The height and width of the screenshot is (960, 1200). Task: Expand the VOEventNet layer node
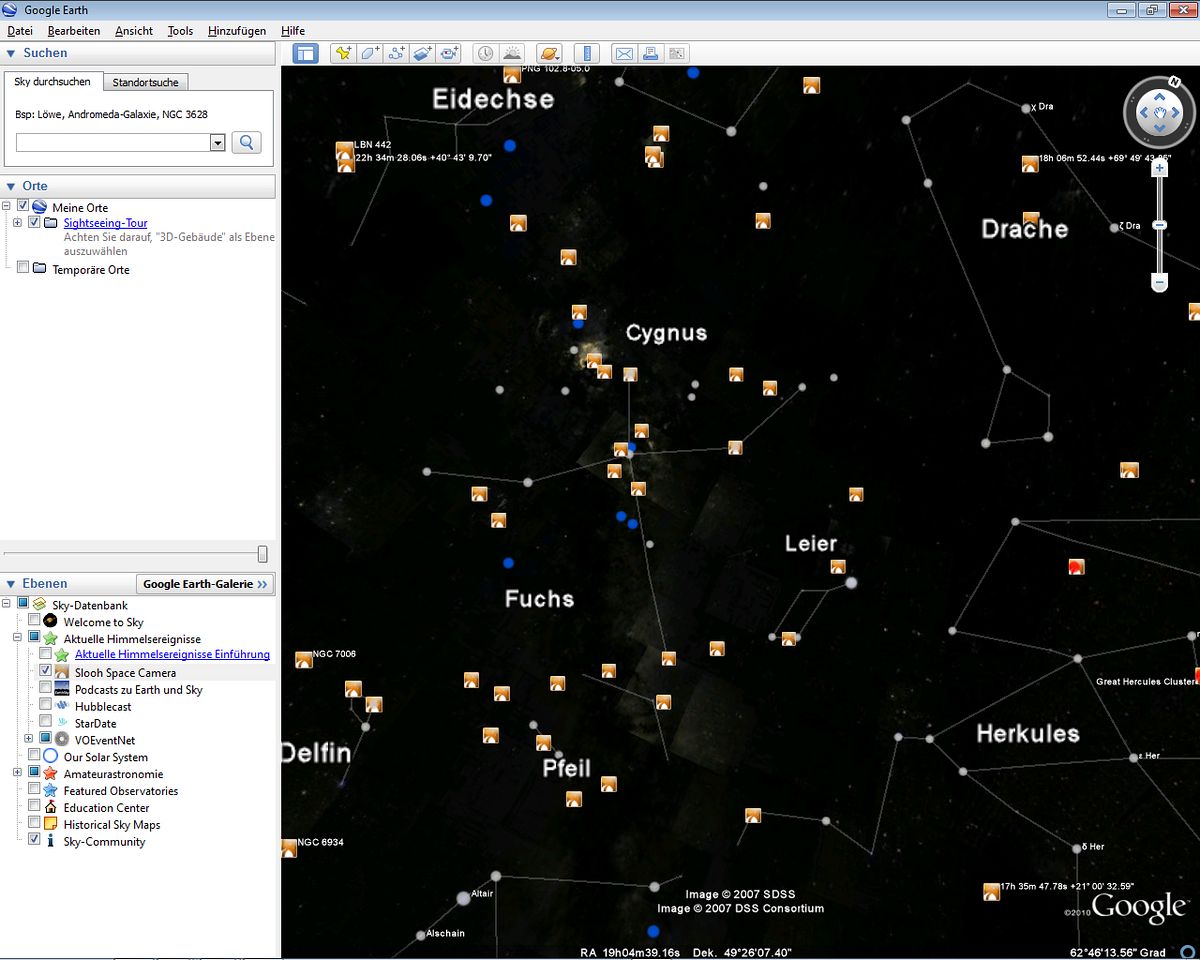click(x=28, y=739)
